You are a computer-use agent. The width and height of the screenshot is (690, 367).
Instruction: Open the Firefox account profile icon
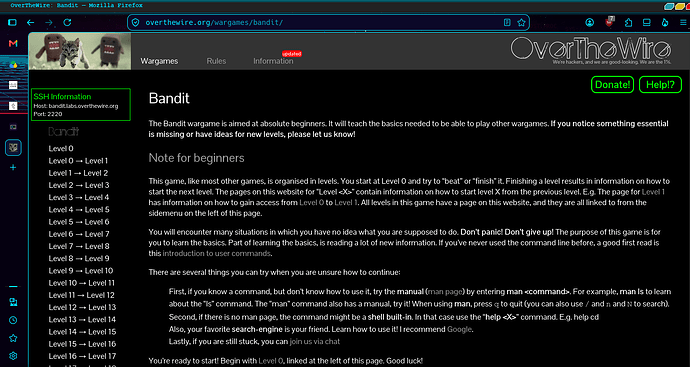pos(590,22)
